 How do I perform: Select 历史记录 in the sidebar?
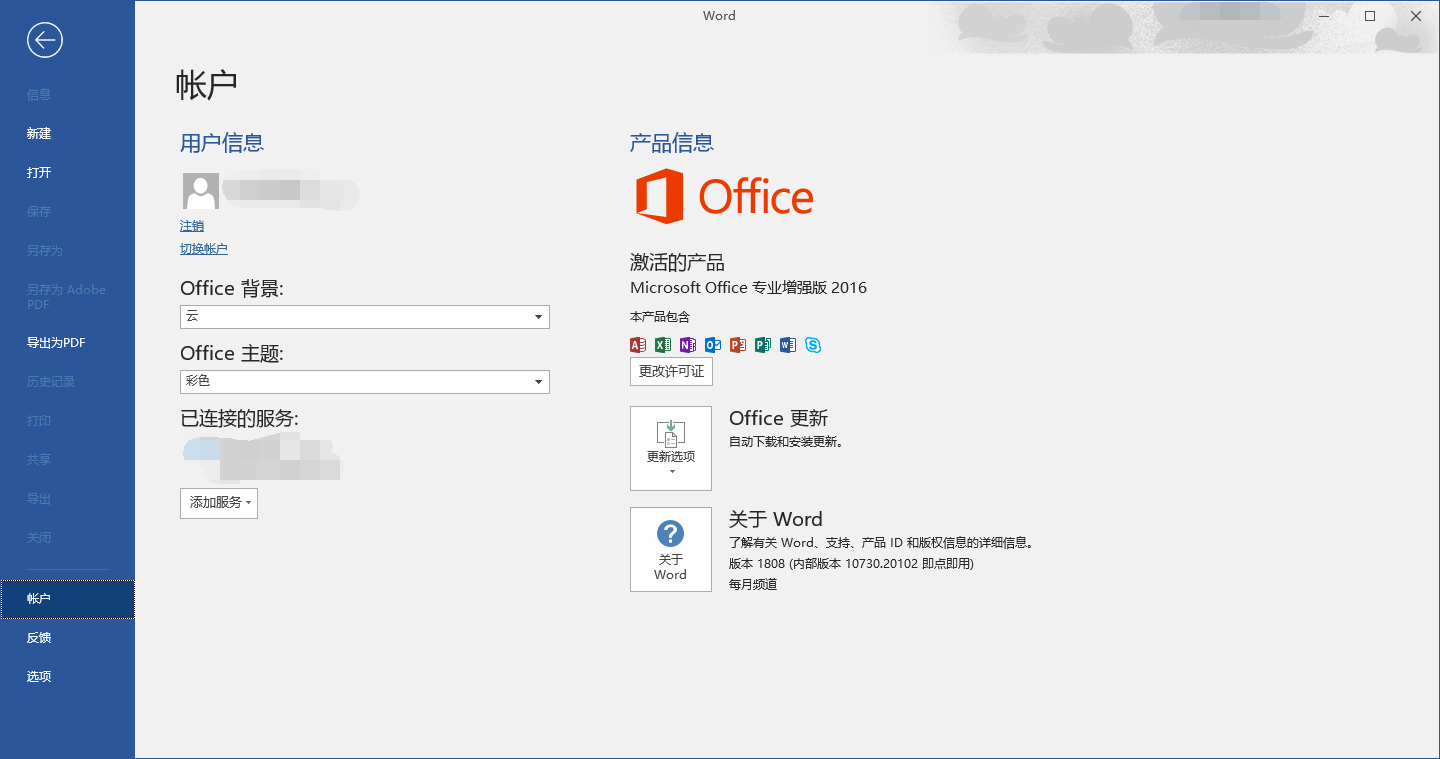pos(67,382)
